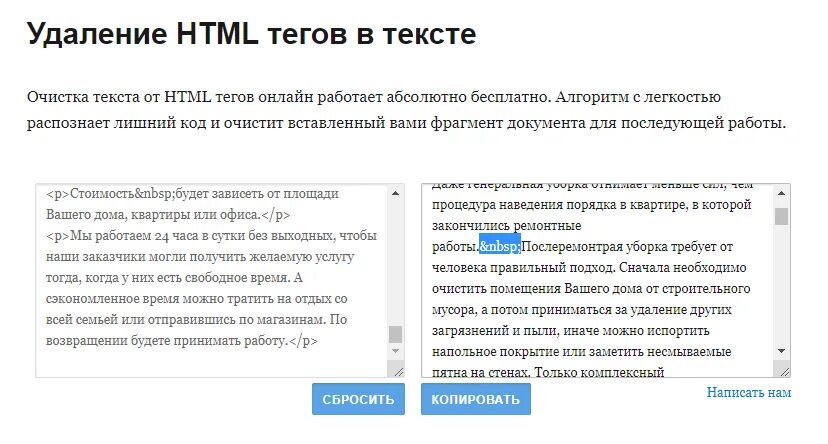Click inside the left HTML input textarea
The height and width of the screenshot is (444, 828).
pos(212,280)
